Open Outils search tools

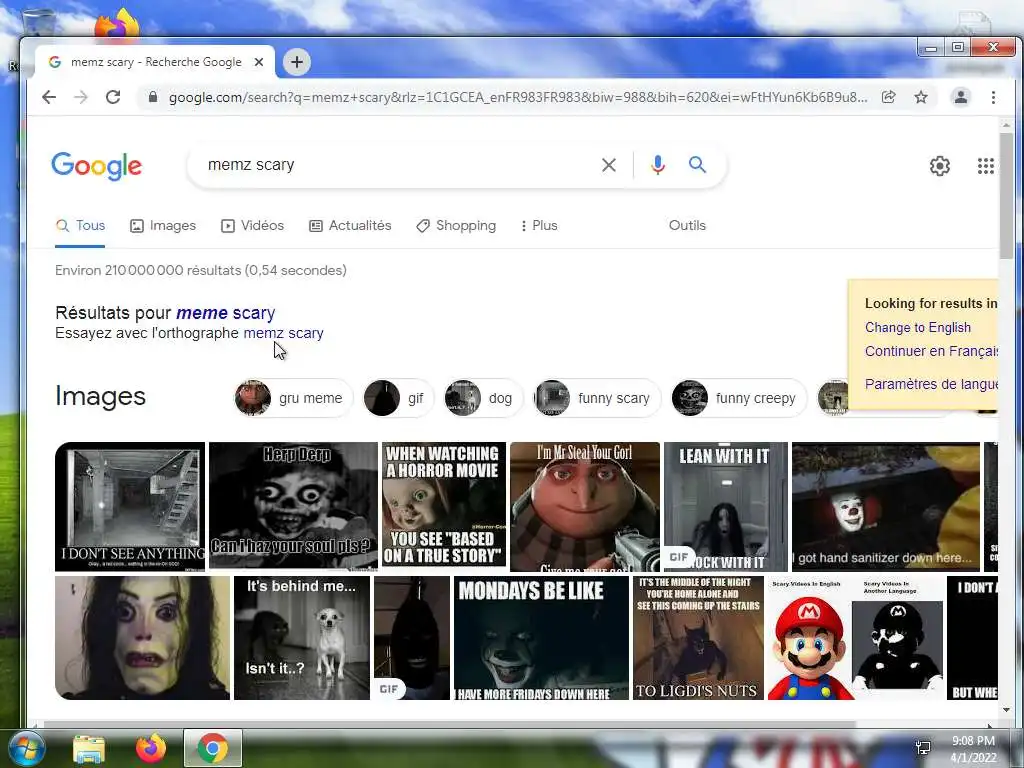coord(687,225)
